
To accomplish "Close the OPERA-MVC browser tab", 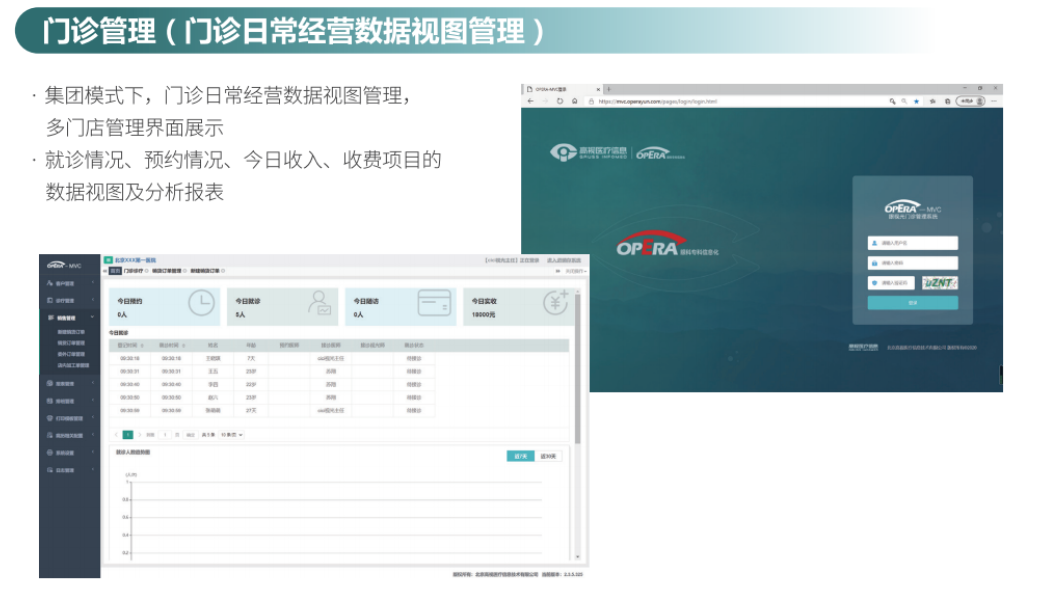I will pyautogui.click(x=598, y=89).
